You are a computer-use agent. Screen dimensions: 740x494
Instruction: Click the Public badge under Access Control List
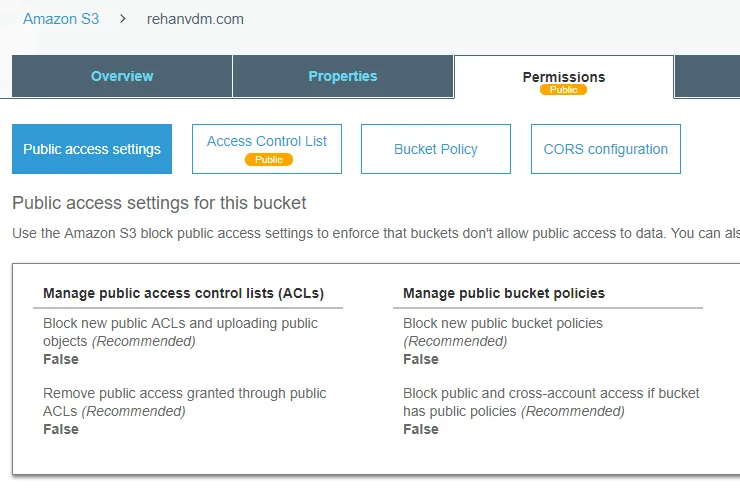[268, 159]
